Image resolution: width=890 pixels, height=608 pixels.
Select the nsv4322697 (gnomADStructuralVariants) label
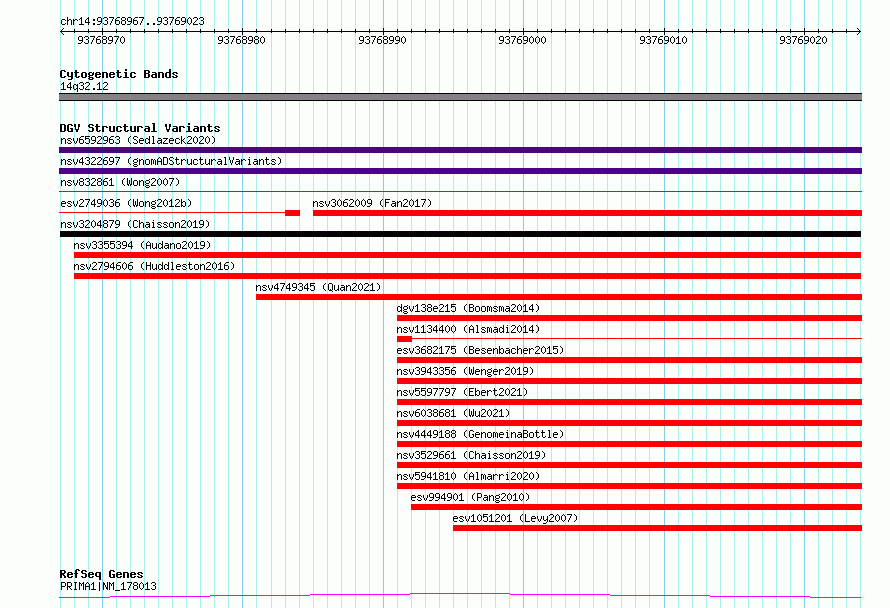[171, 161]
